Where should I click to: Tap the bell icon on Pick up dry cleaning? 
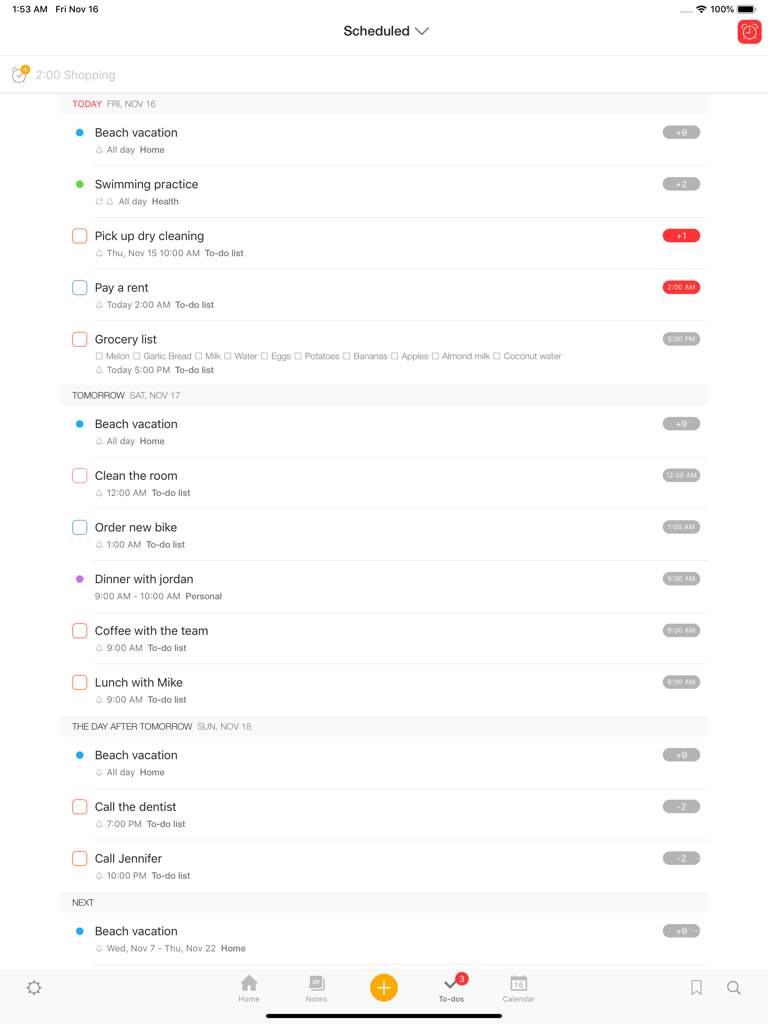pos(100,253)
